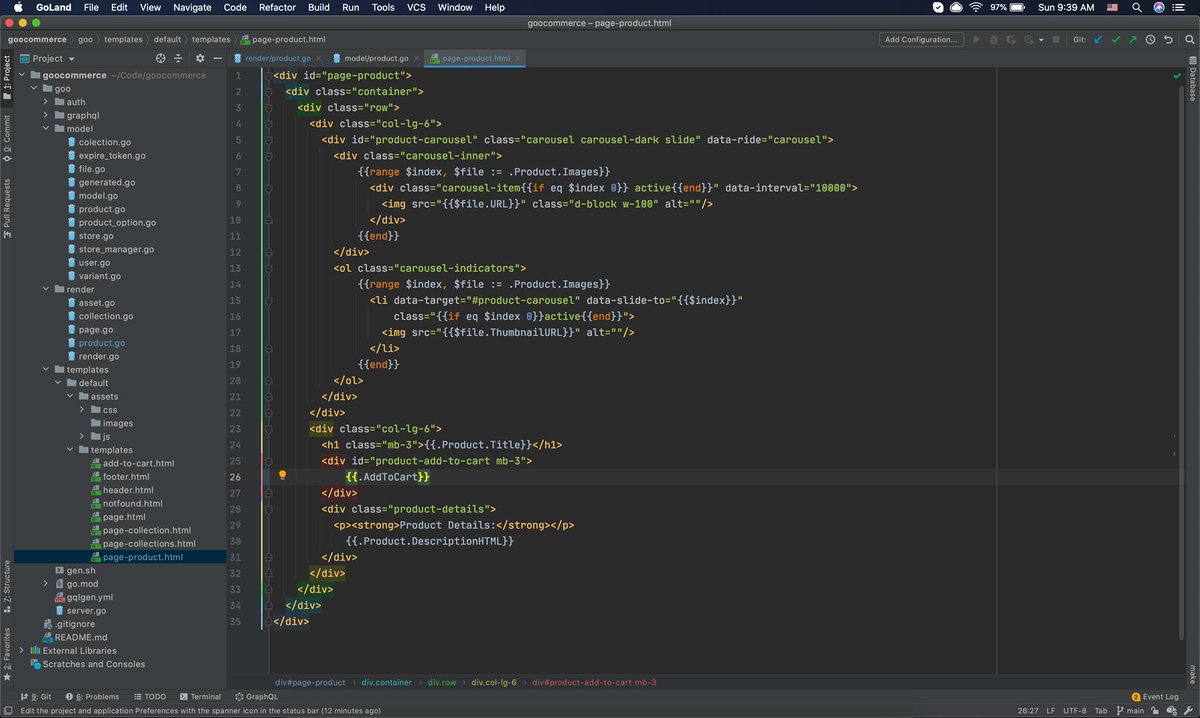The image size is (1200, 718).
Task: Open the Refactor menu
Action: point(277,7)
